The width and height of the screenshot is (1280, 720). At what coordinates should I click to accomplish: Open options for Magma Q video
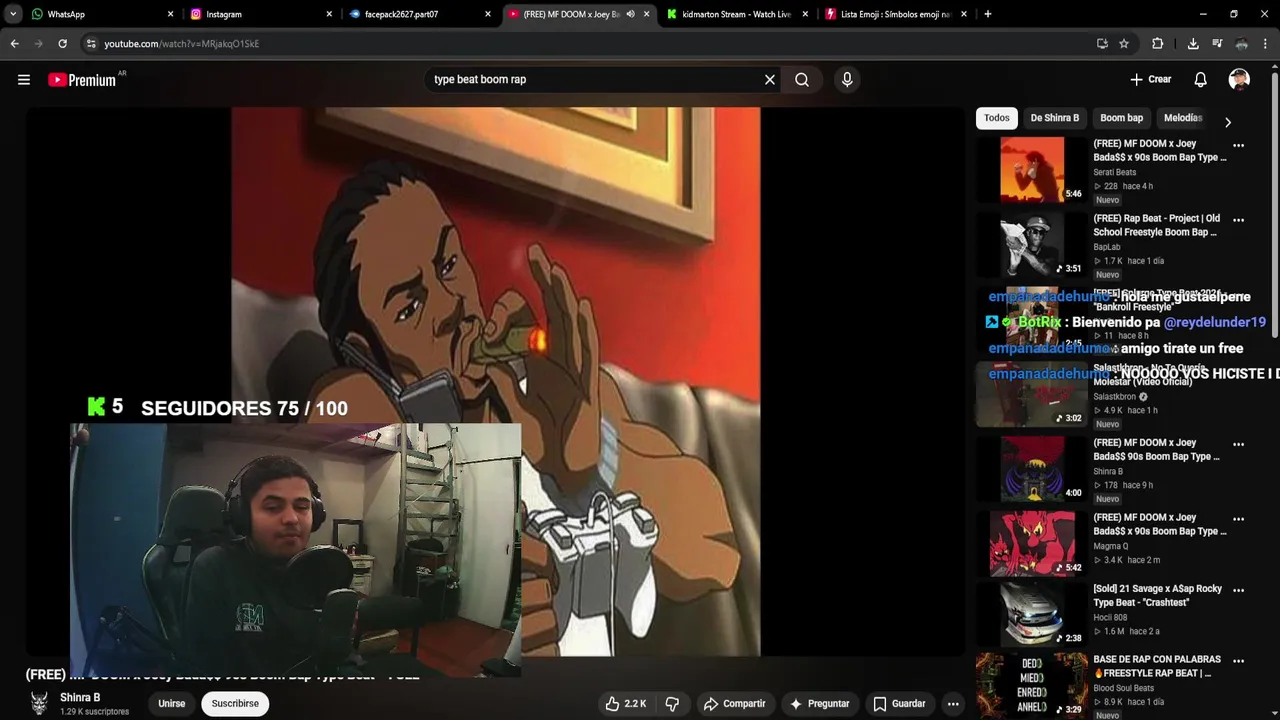1238,519
